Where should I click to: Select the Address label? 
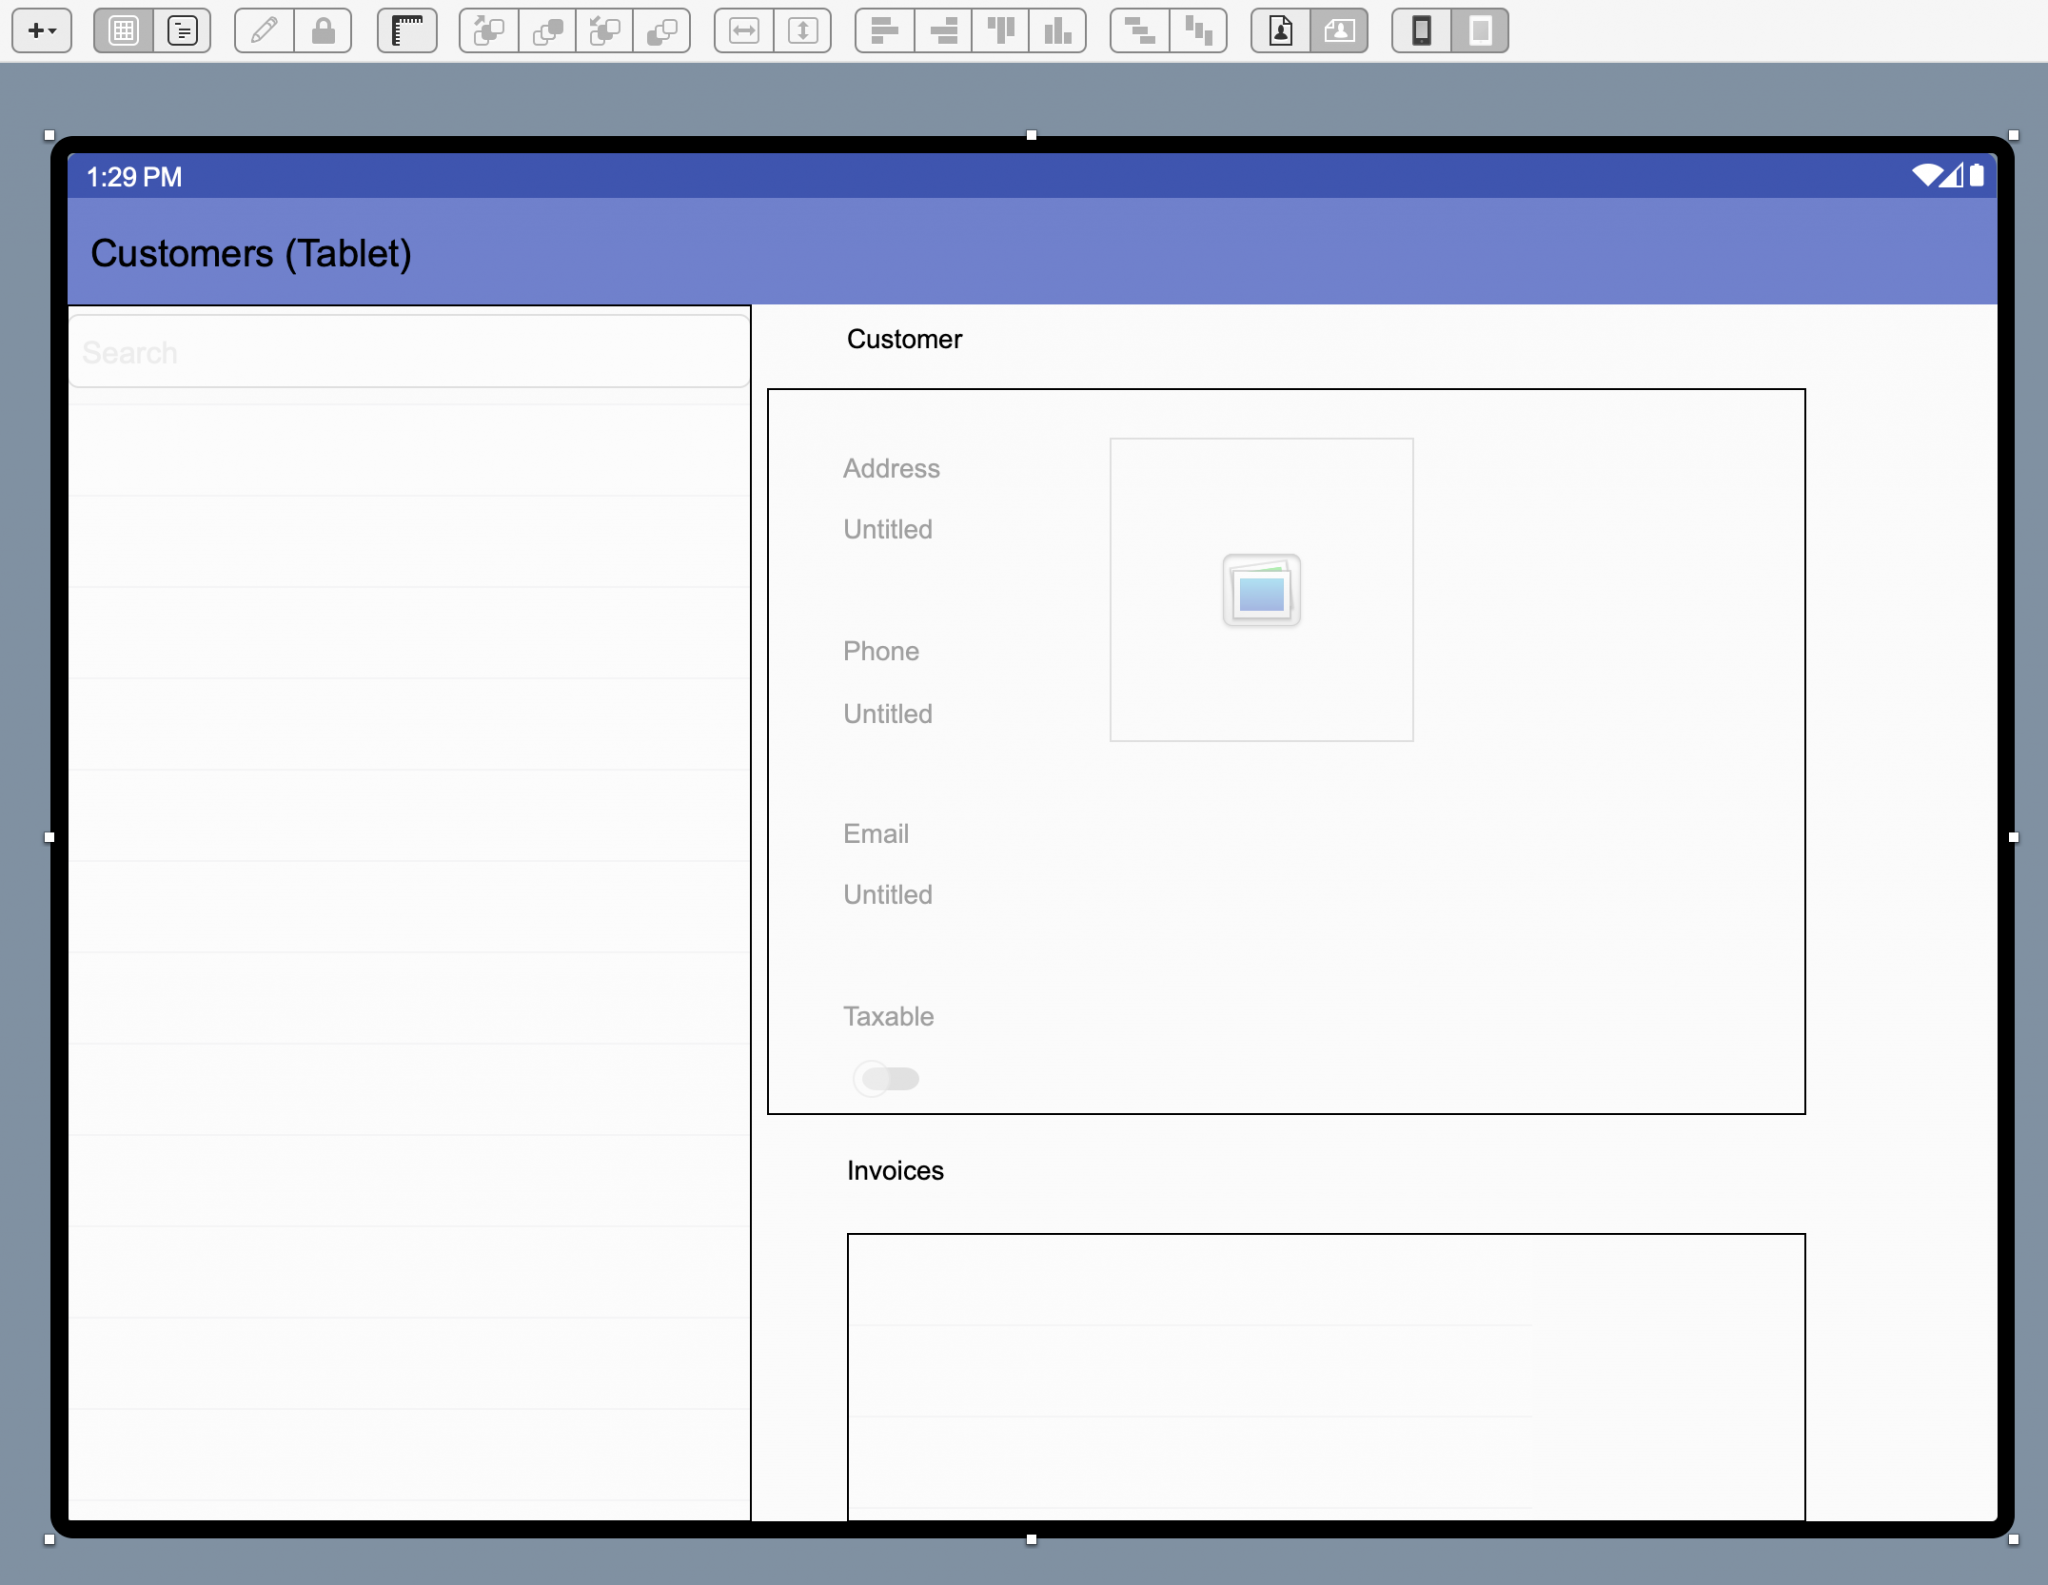tap(891, 468)
